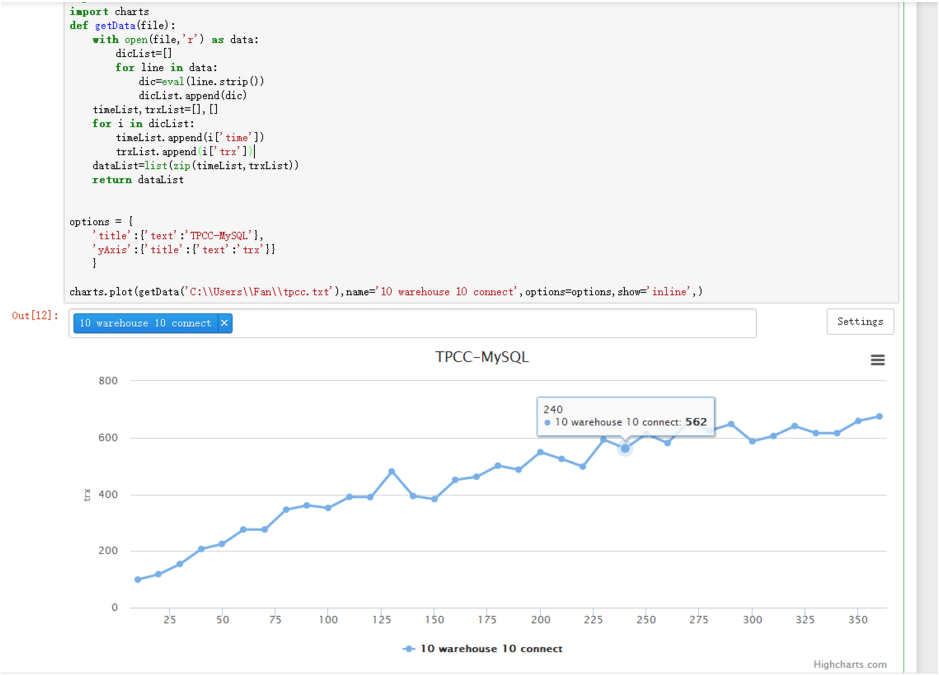Click the series selection input field

(412, 323)
